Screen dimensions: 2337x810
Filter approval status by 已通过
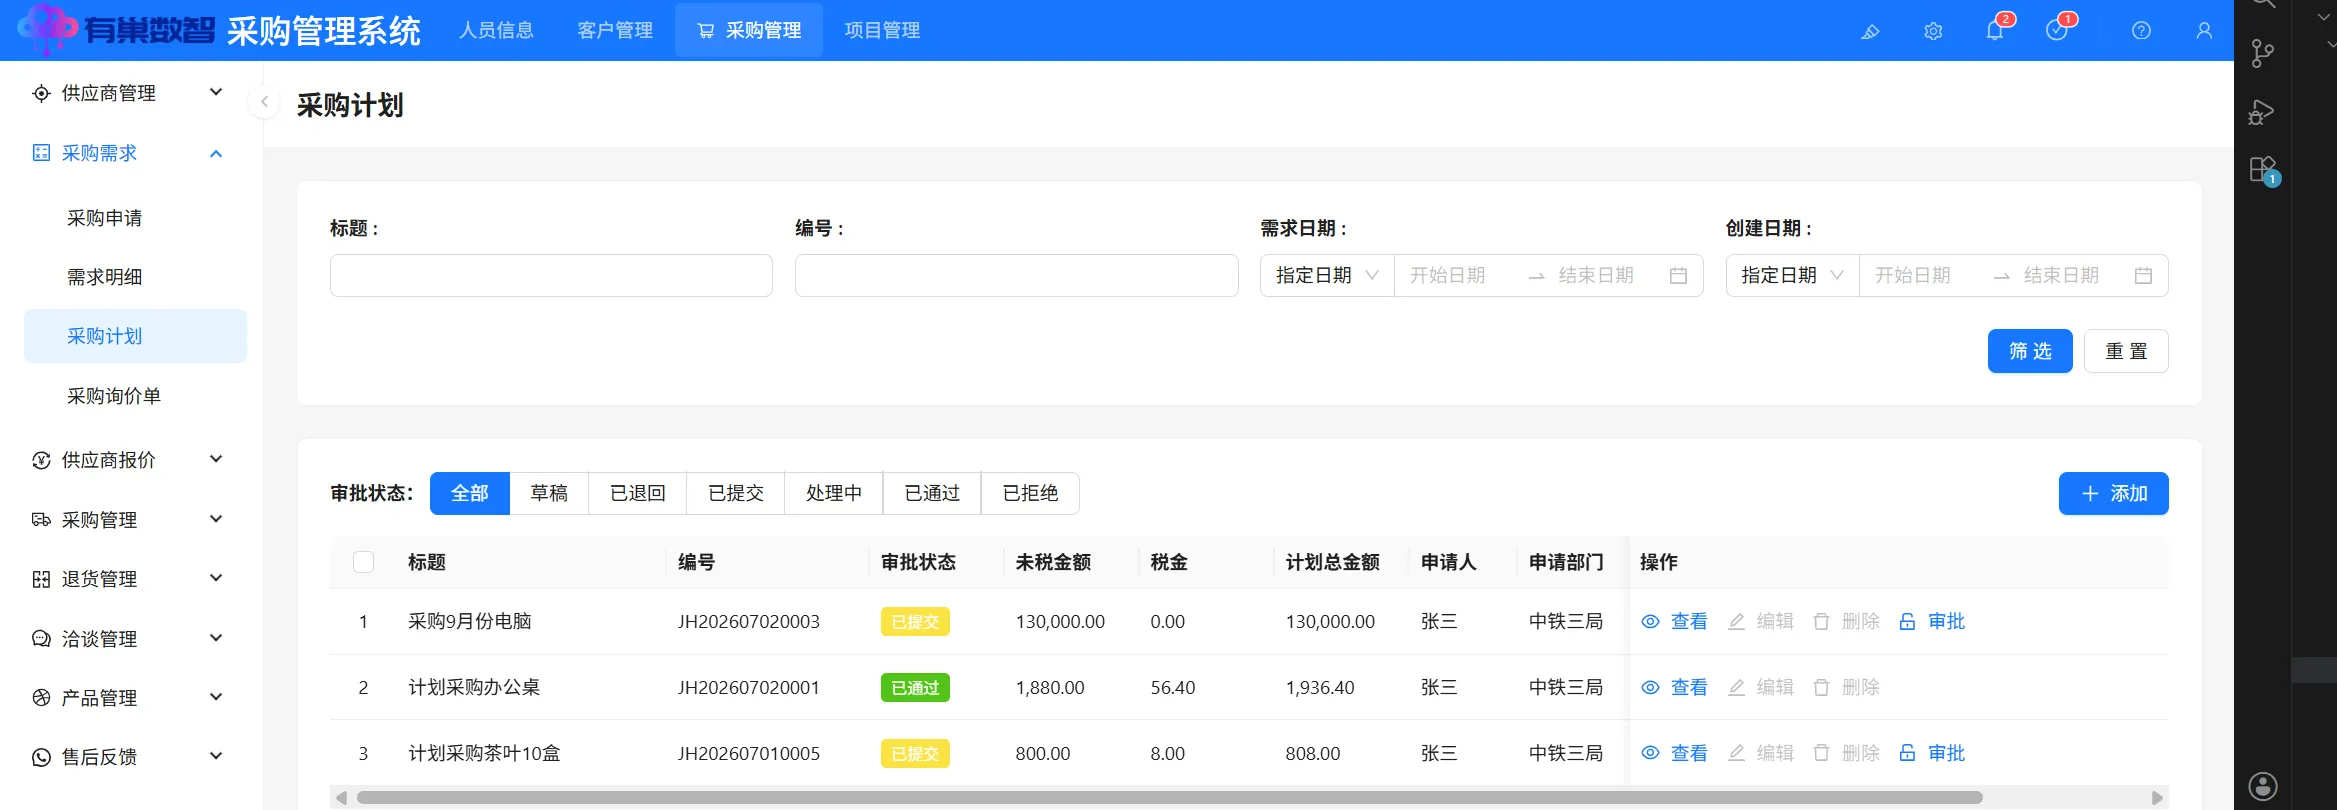click(932, 494)
